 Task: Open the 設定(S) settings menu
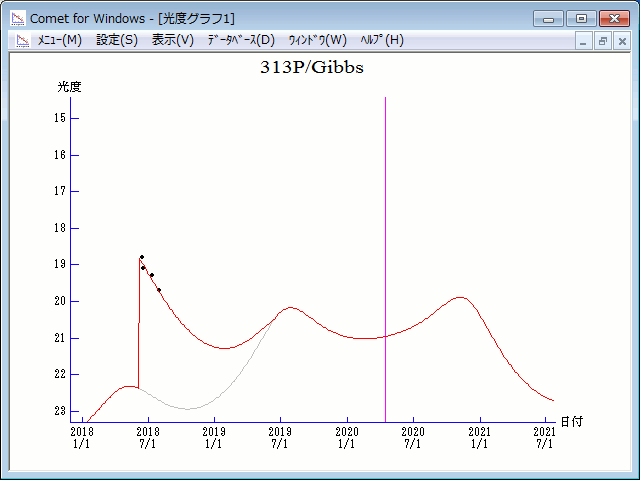pos(117,40)
